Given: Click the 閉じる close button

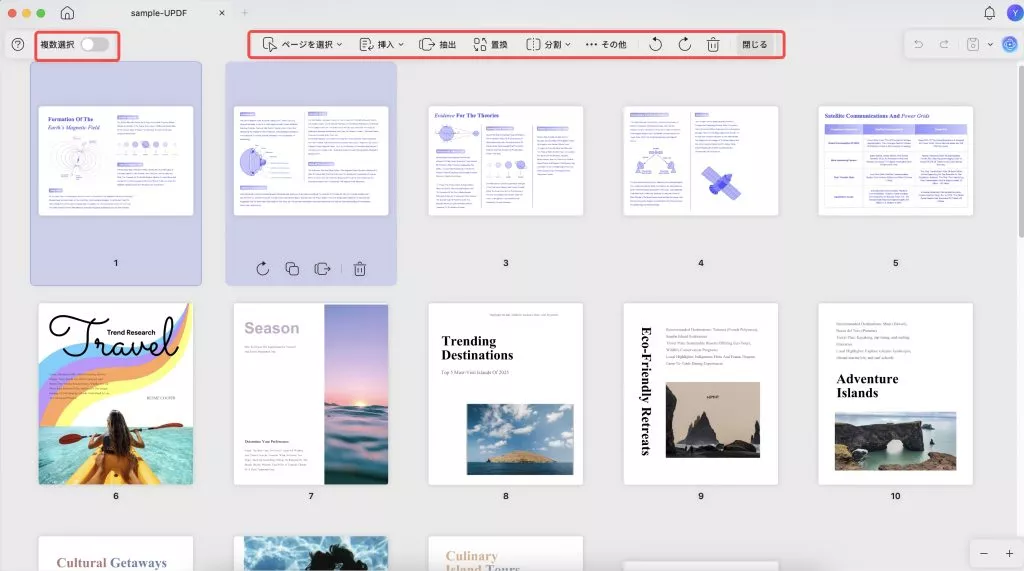Looking at the screenshot, I should pos(754,44).
